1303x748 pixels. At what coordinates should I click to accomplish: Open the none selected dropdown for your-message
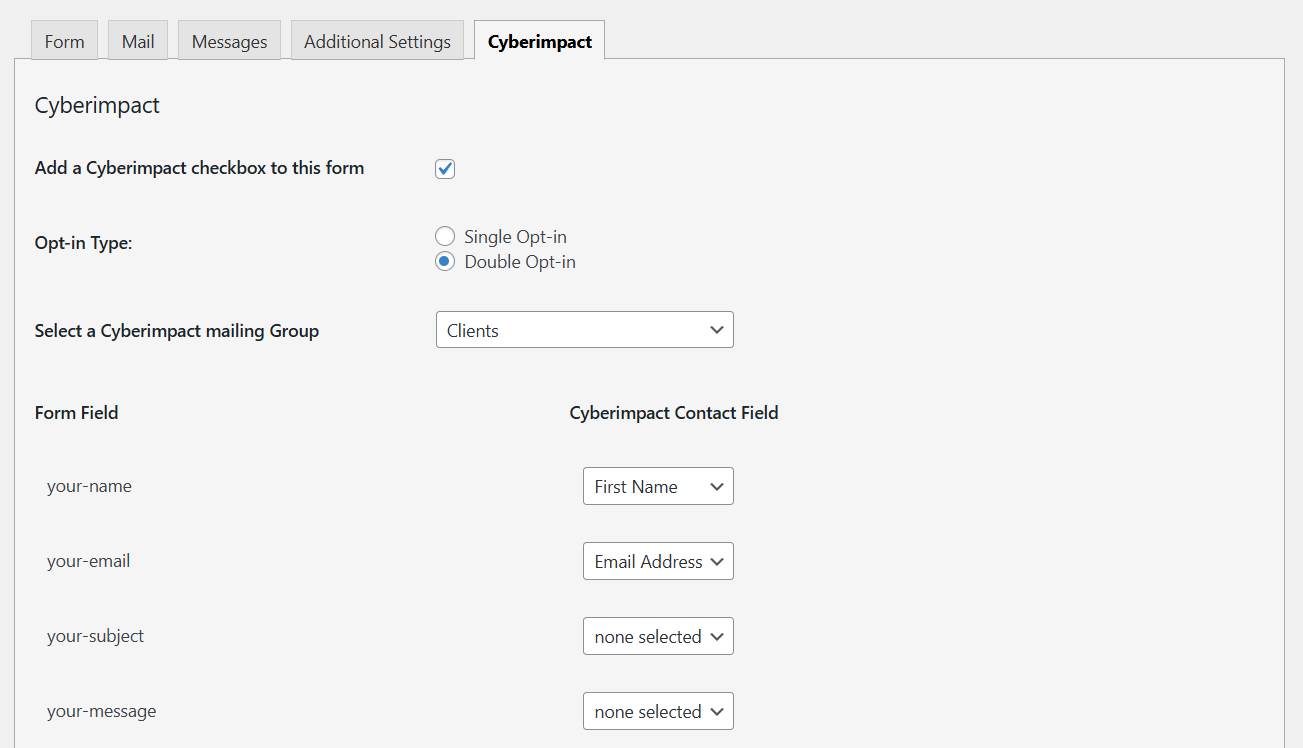(658, 711)
